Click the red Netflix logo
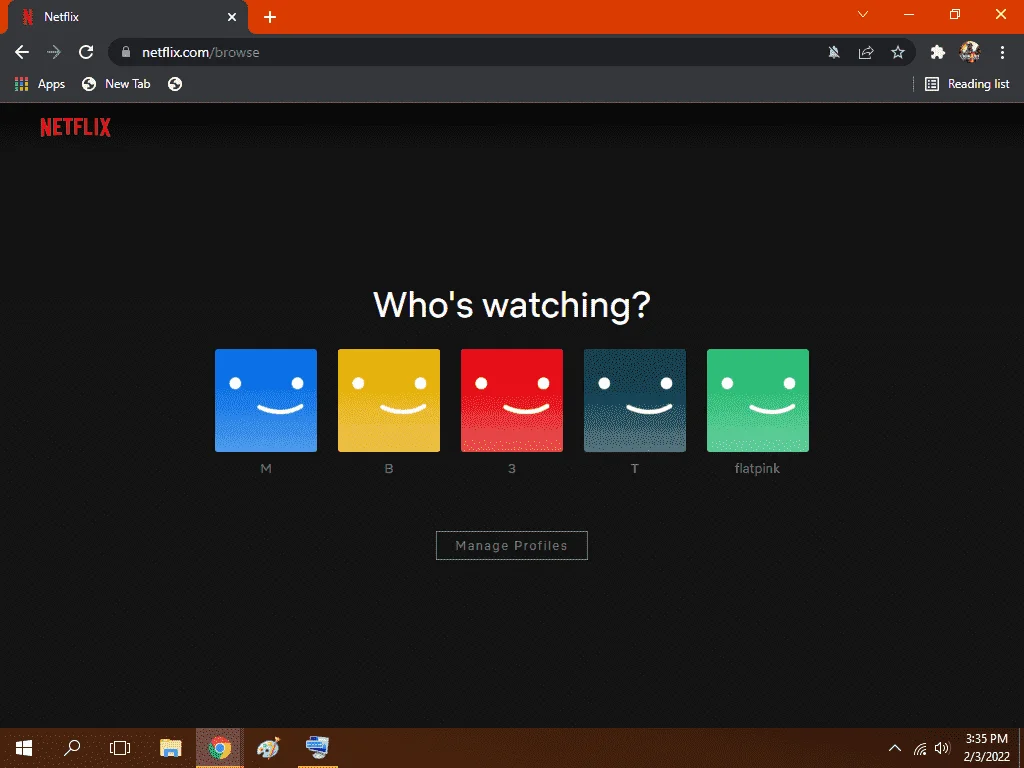The width and height of the screenshot is (1024, 768). click(76, 127)
